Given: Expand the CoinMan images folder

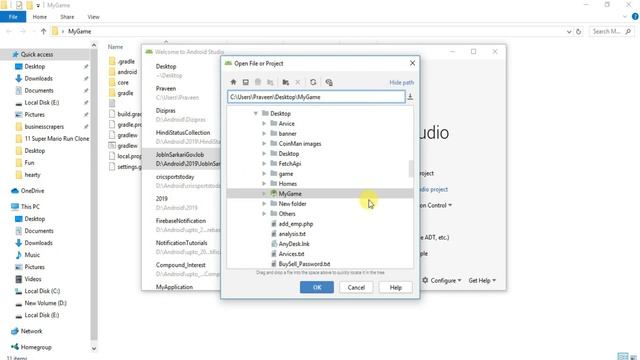Looking at the screenshot, I should (264, 143).
